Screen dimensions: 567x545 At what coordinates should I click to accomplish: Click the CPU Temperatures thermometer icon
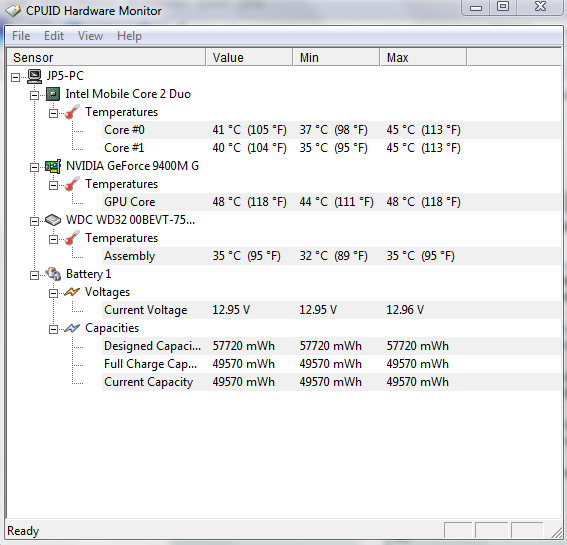click(72, 112)
